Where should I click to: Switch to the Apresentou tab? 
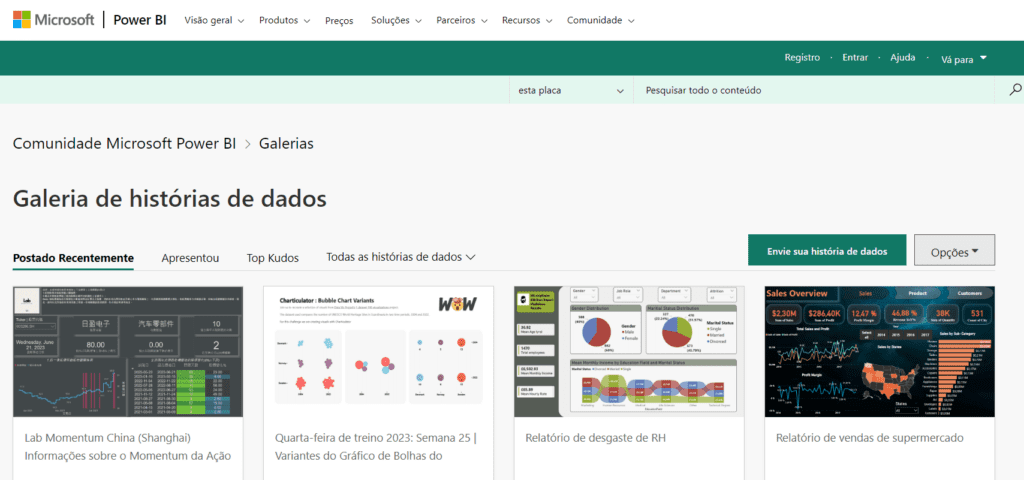pyautogui.click(x=190, y=258)
